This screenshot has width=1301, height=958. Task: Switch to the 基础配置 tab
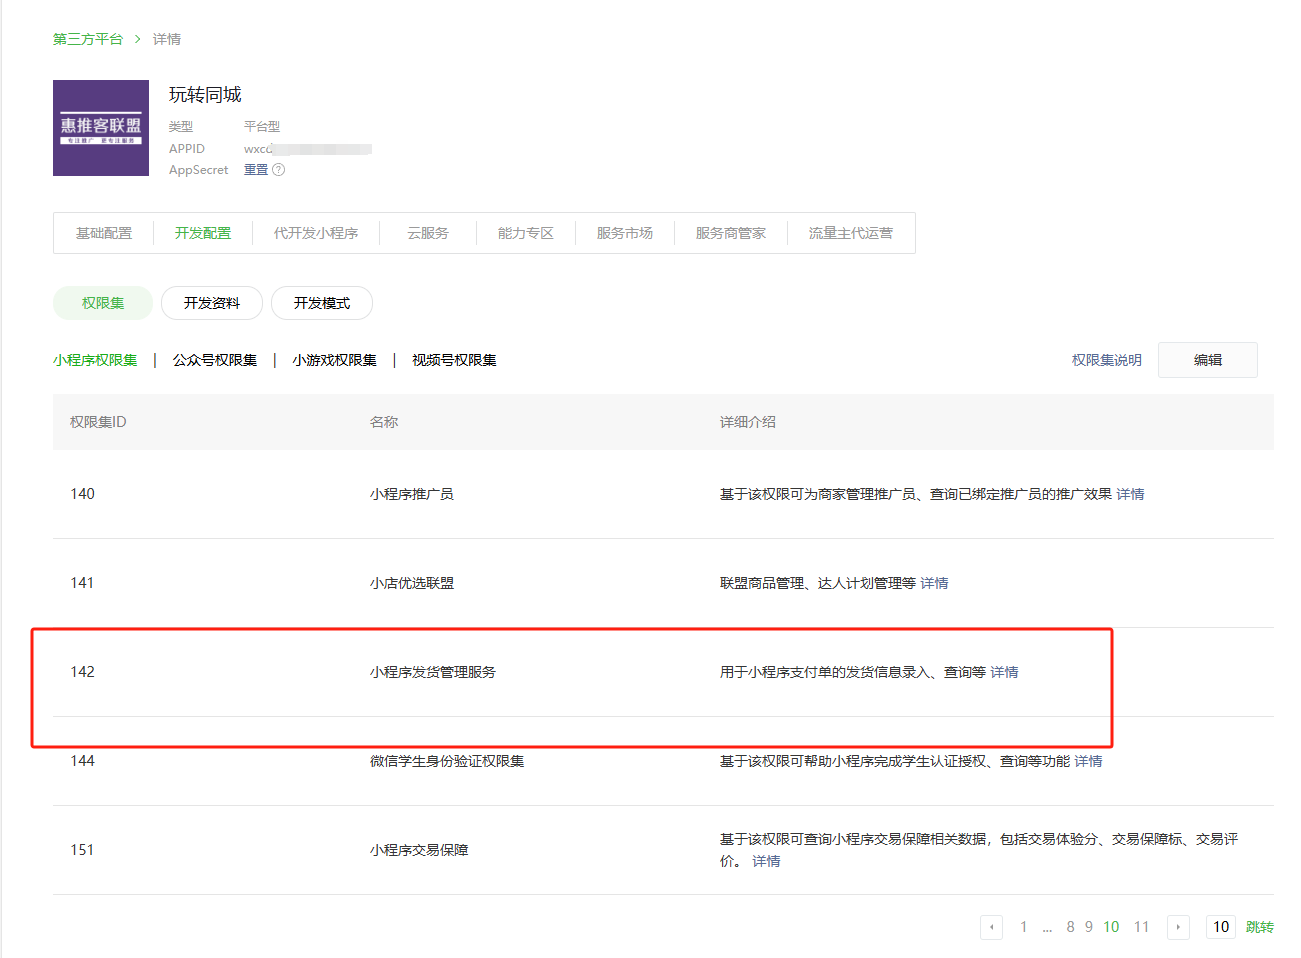pyautogui.click(x=104, y=233)
